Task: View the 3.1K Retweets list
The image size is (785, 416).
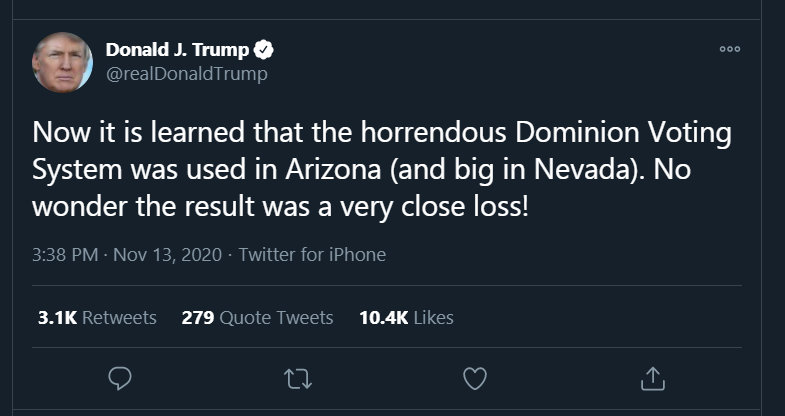Action: pyautogui.click(x=97, y=317)
